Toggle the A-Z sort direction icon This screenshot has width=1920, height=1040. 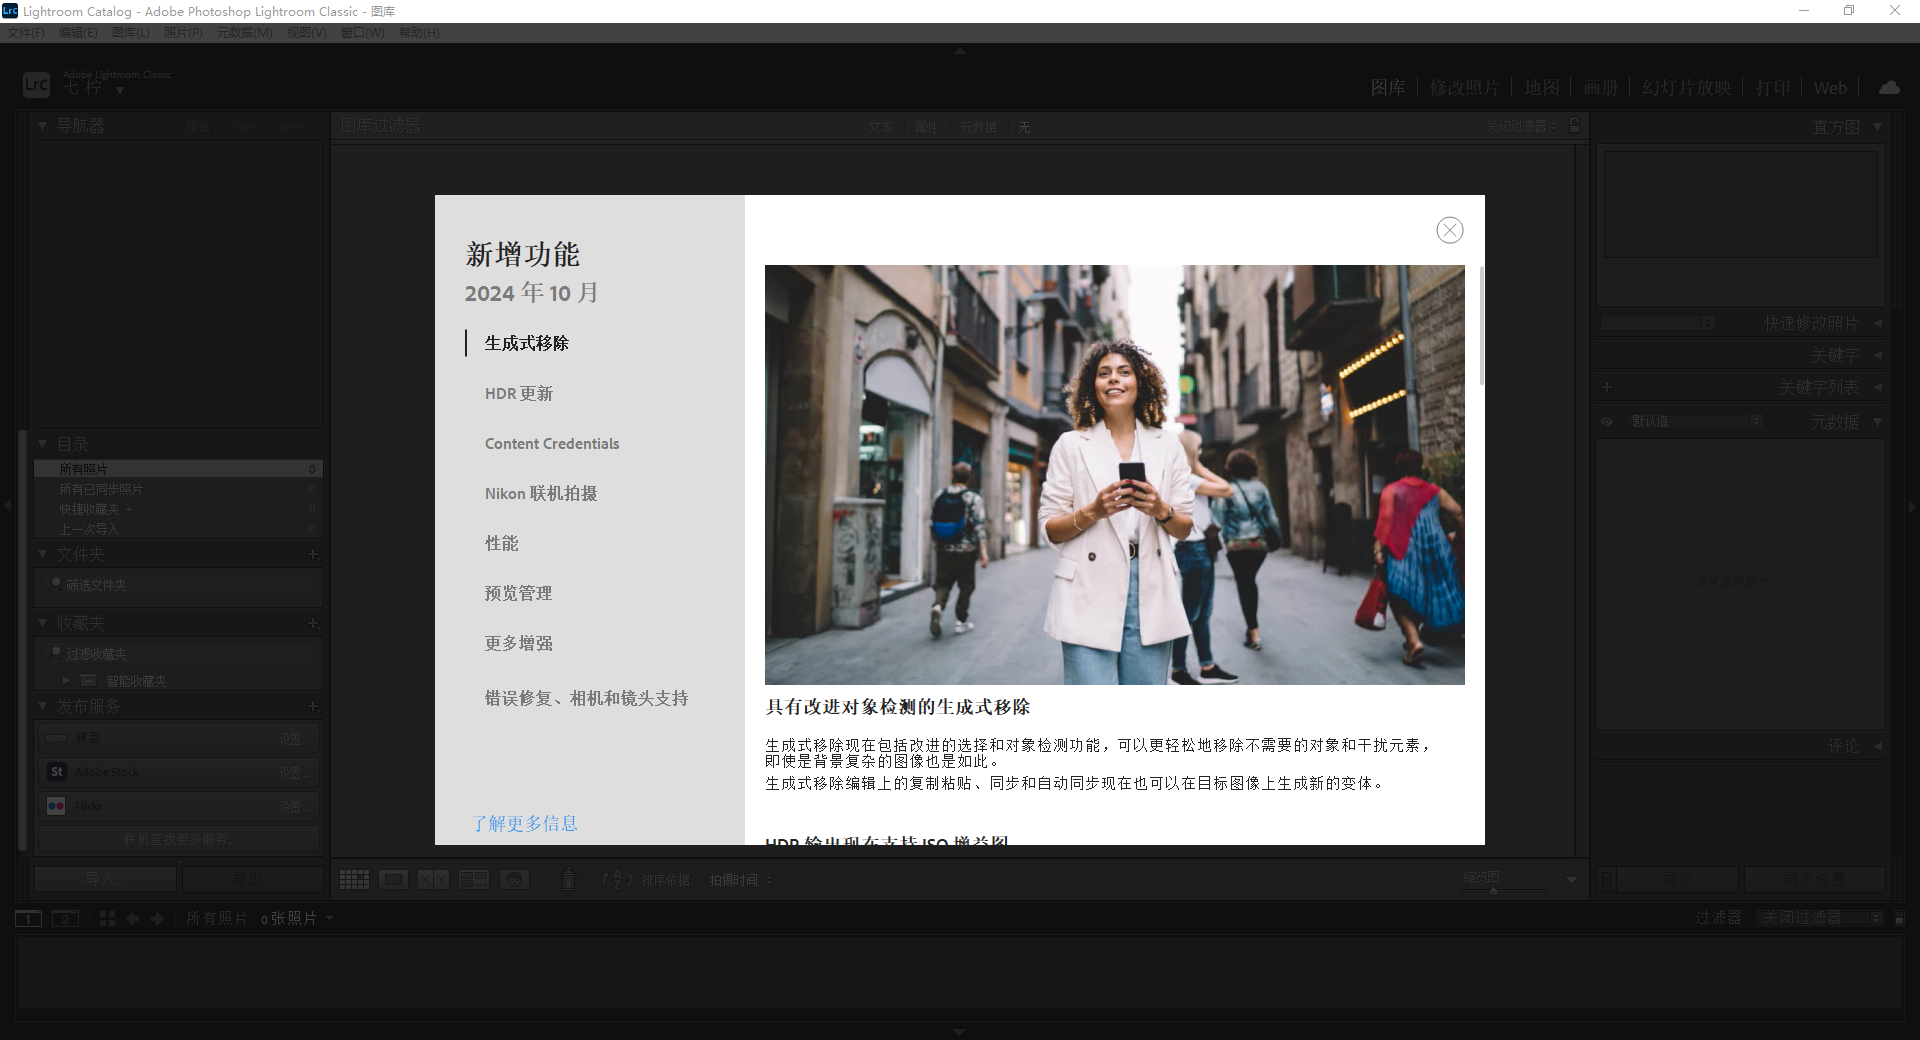tap(617, 879)
